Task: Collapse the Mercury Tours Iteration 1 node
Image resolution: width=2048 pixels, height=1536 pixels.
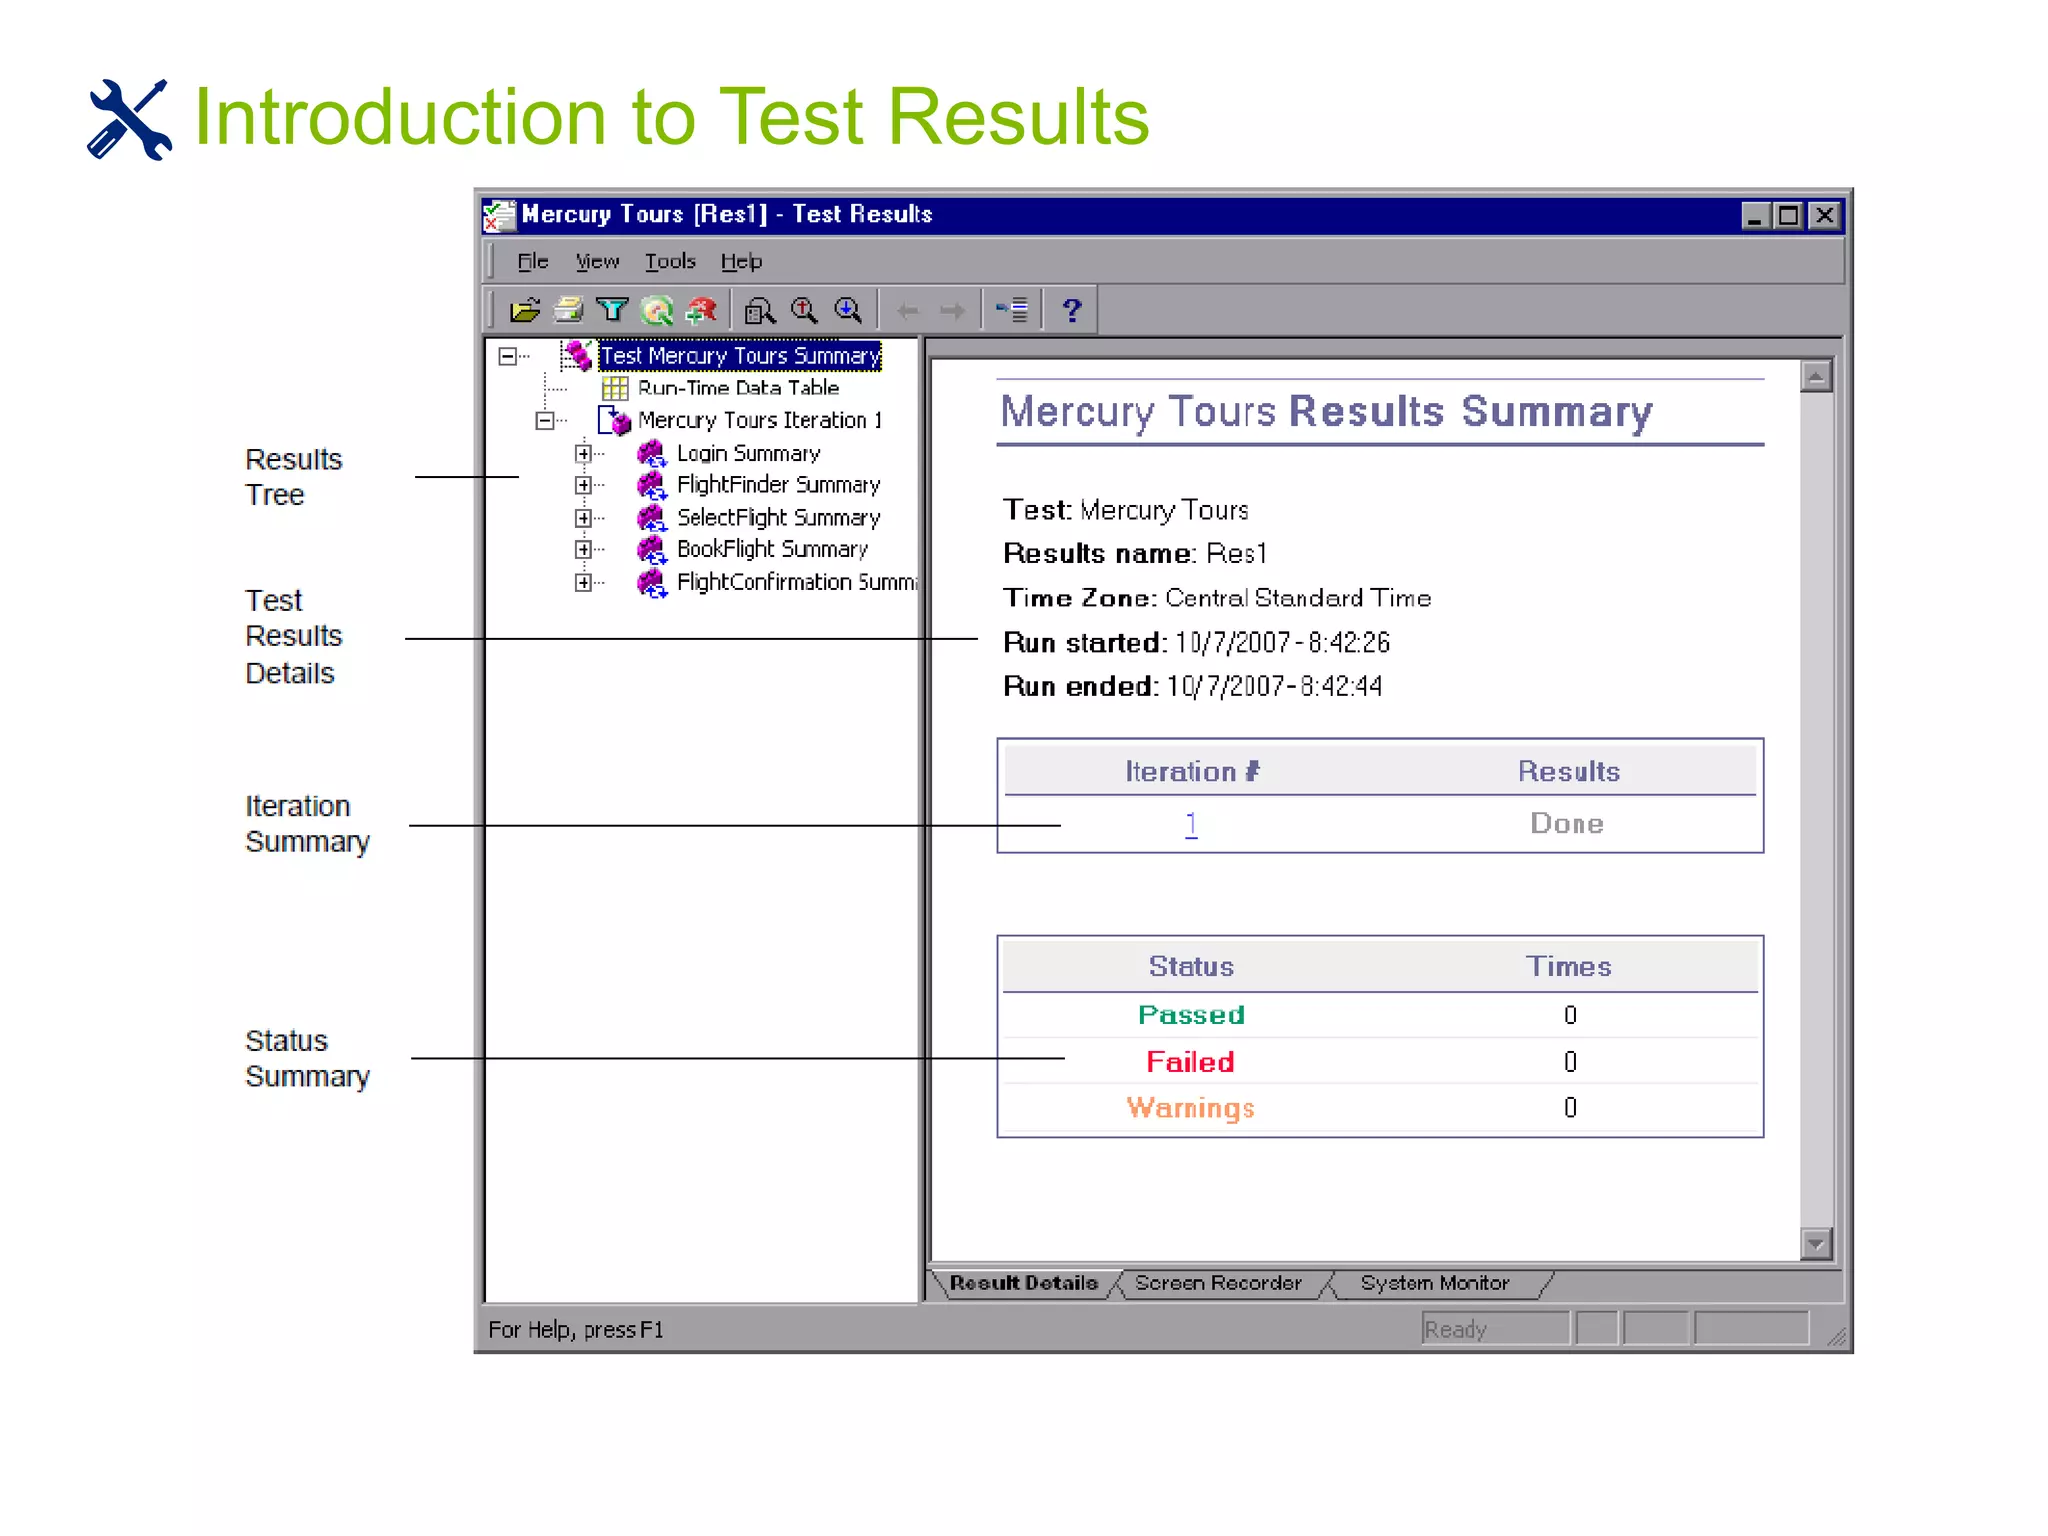Action: tap(544, 421)
